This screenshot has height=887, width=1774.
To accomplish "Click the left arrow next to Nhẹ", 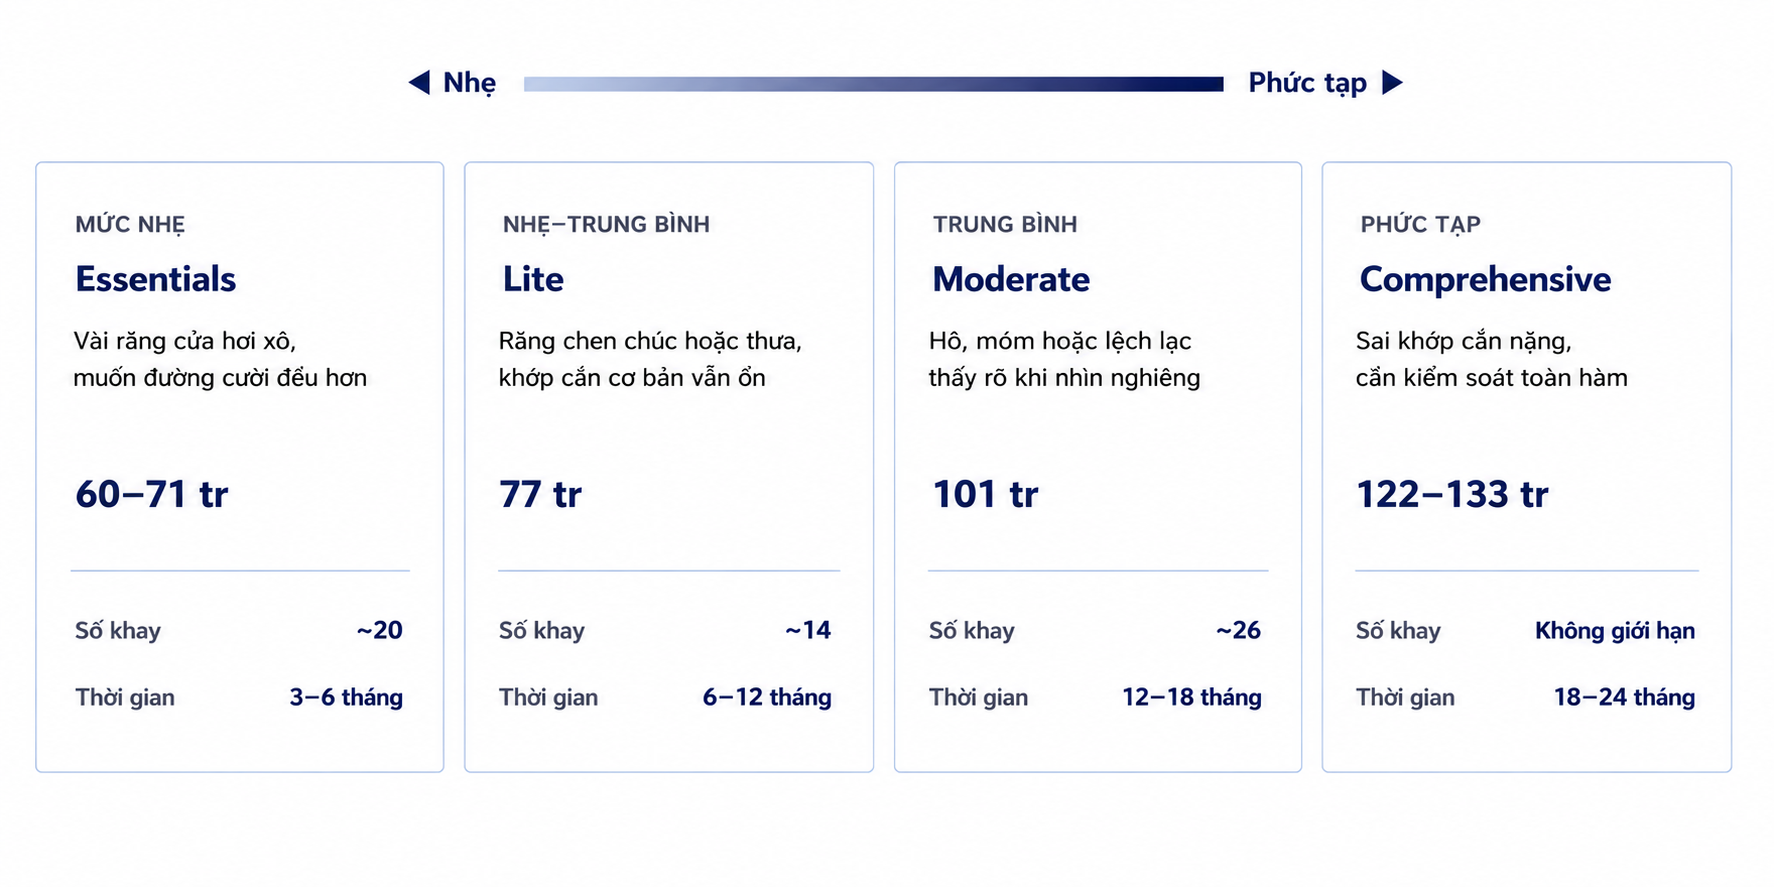I will pos(419,82).
